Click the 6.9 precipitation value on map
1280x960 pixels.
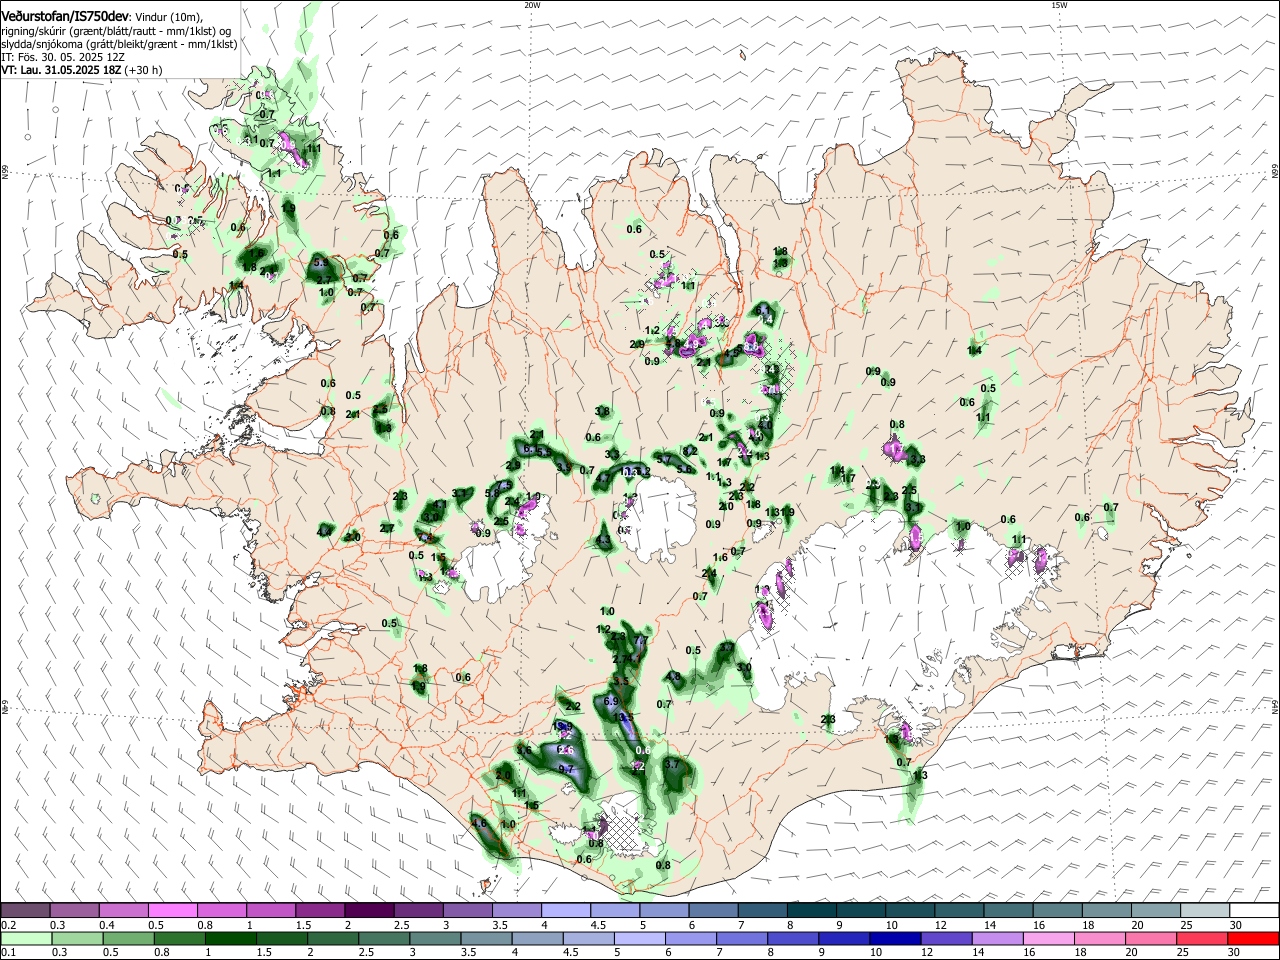(x=612, y=703)
